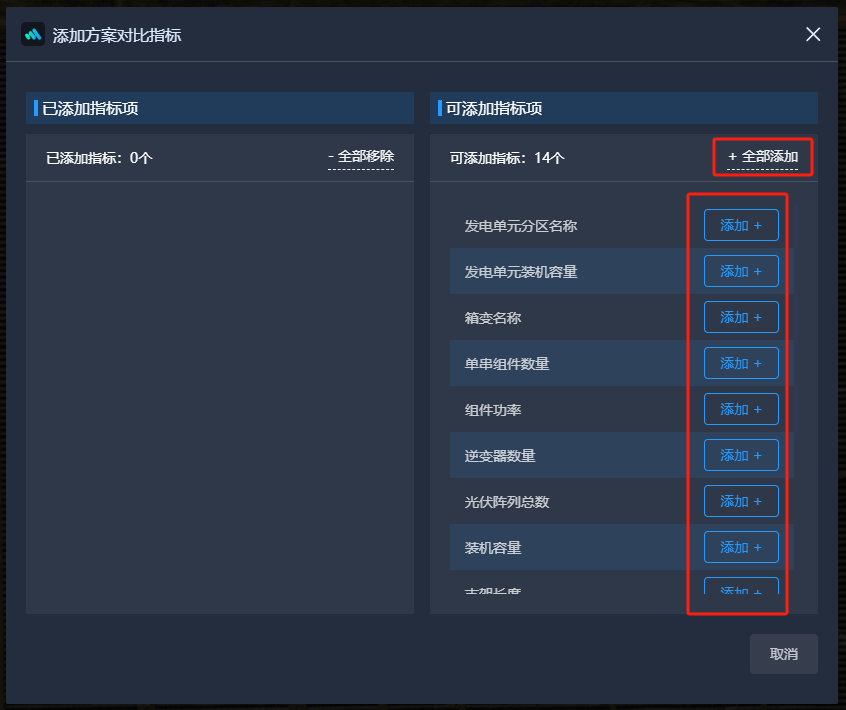Add 发电单元装机容量 indicator
846x710 pixels.
click(x=741, y=271)
